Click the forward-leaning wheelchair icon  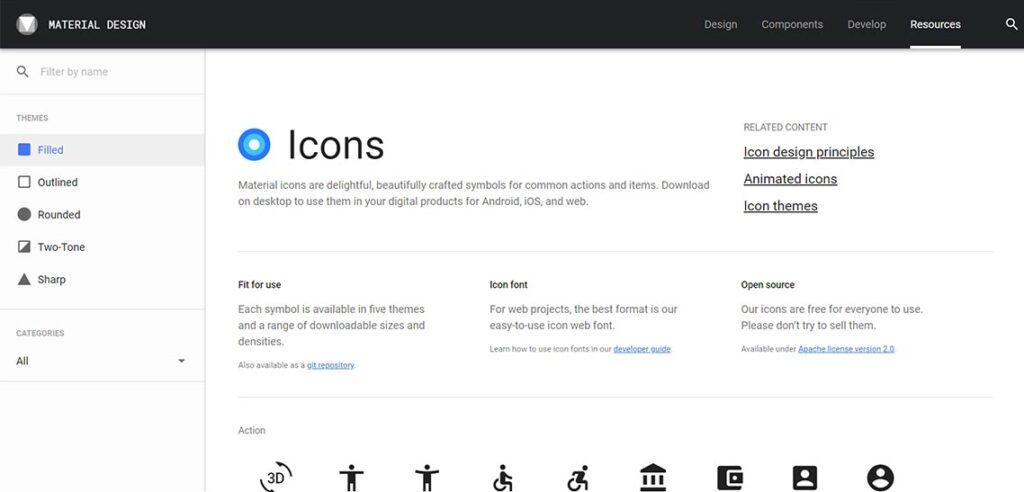coord(578,478)
